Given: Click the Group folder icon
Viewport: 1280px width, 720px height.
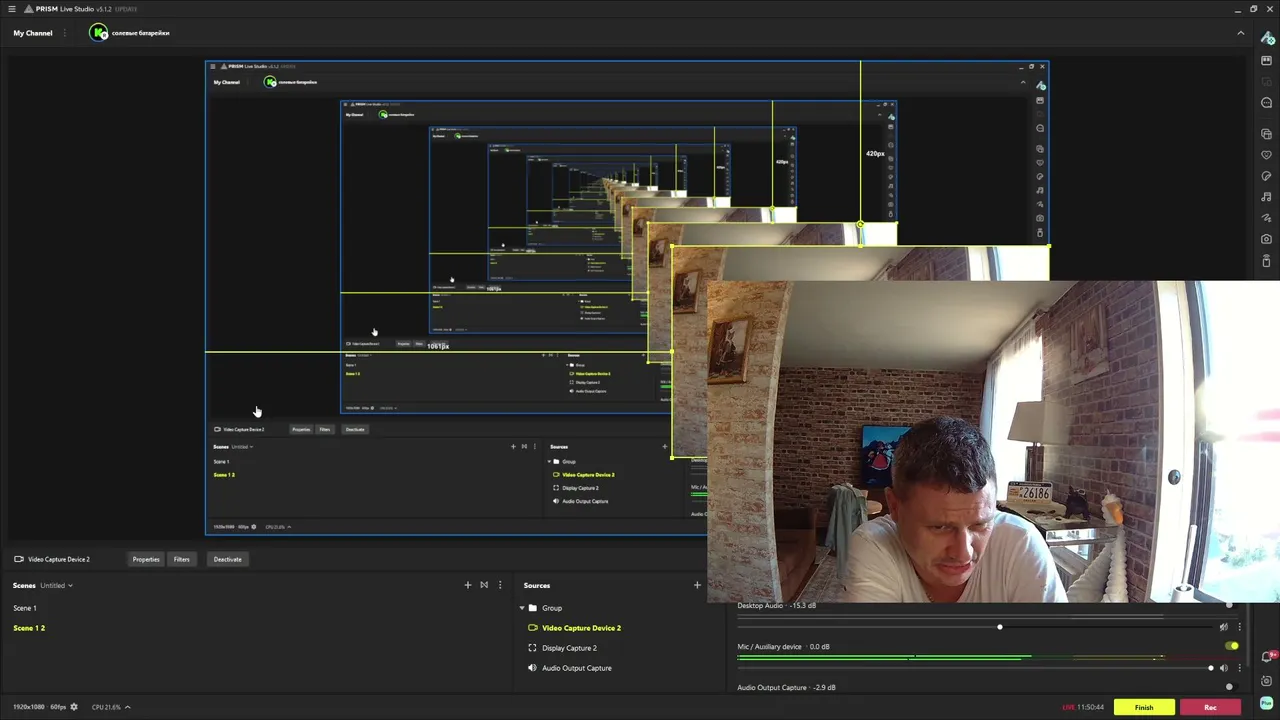Looking at the screenshot, I should point(533,608).
